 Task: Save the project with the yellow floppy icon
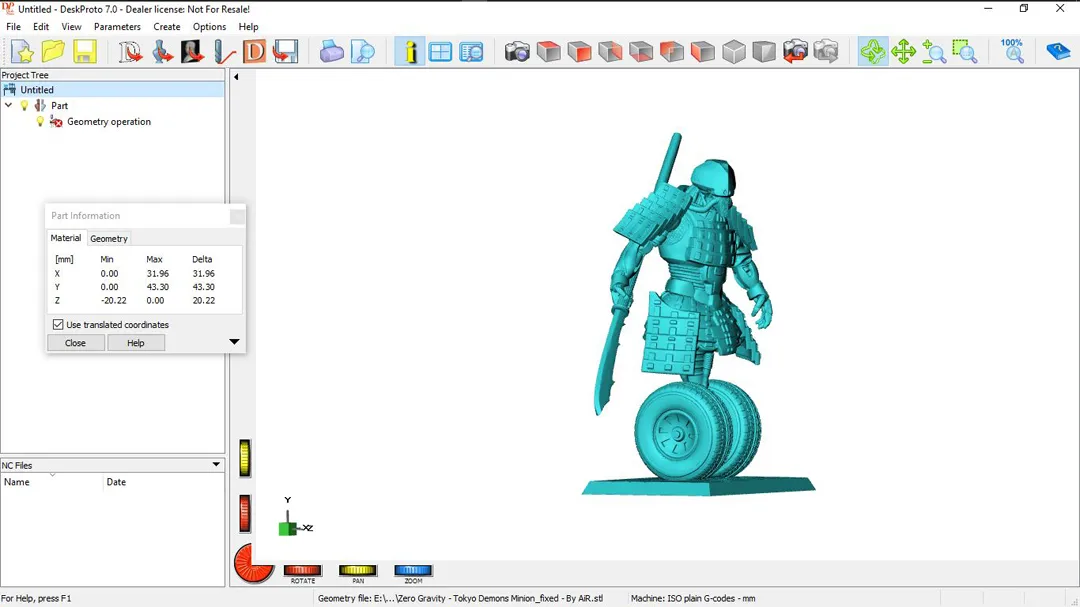point(84,52)
